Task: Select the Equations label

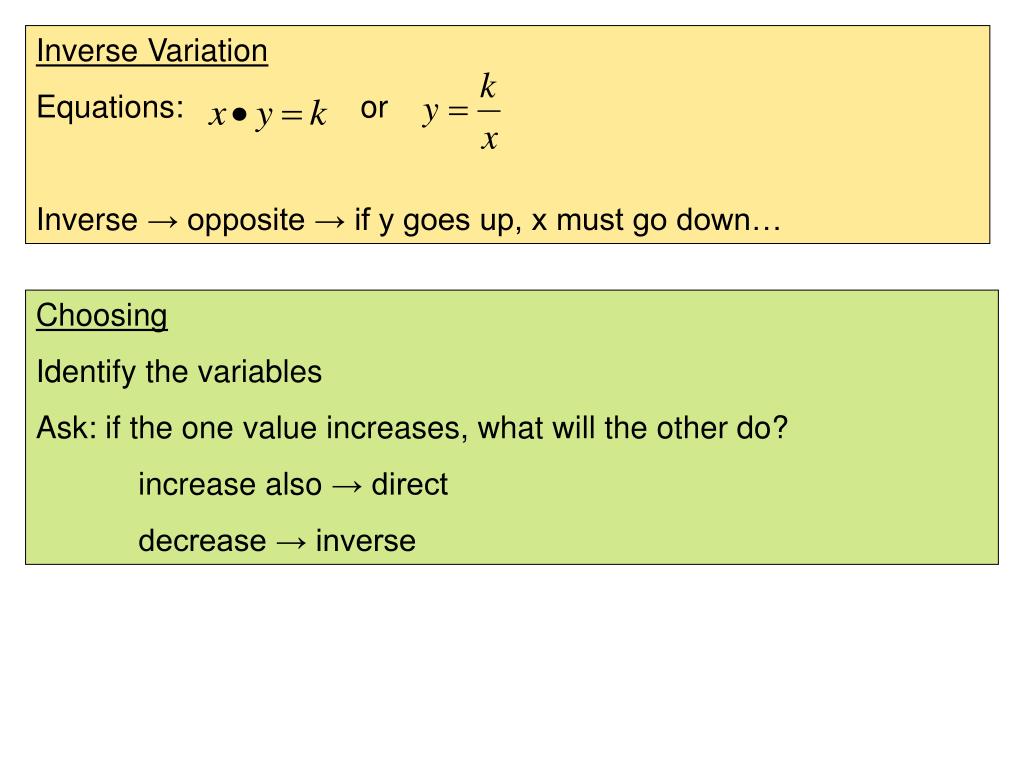Action: 110,106
